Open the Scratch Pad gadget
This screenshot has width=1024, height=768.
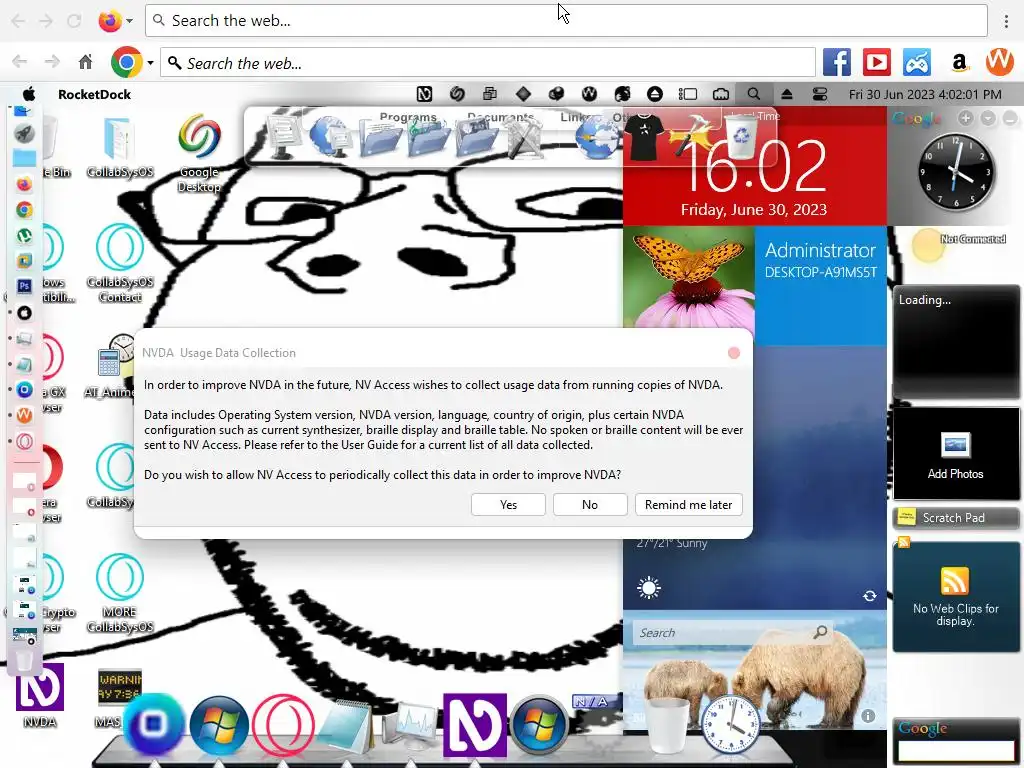955,518
